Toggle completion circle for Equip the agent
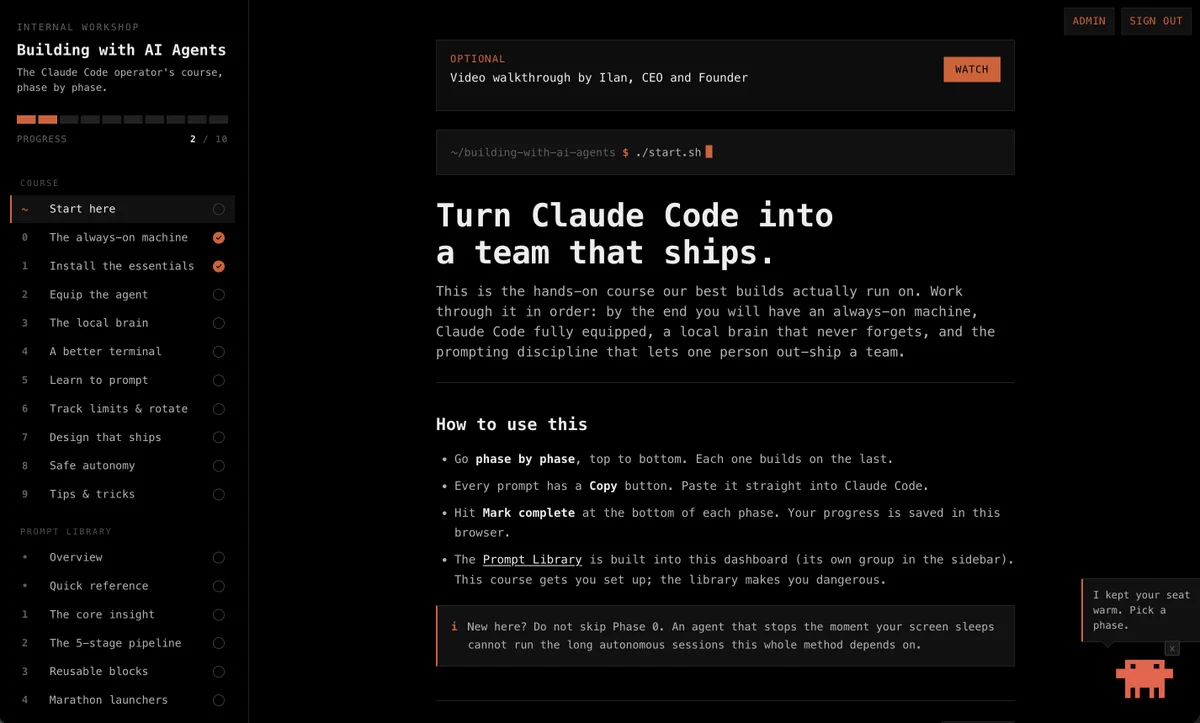1200x723 pixels. [x=219, y=295]
